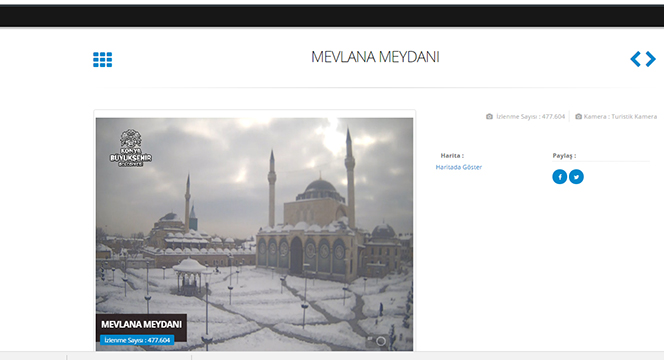
Task: Click the snowy mosque live camera image
Action: point(254,234)
